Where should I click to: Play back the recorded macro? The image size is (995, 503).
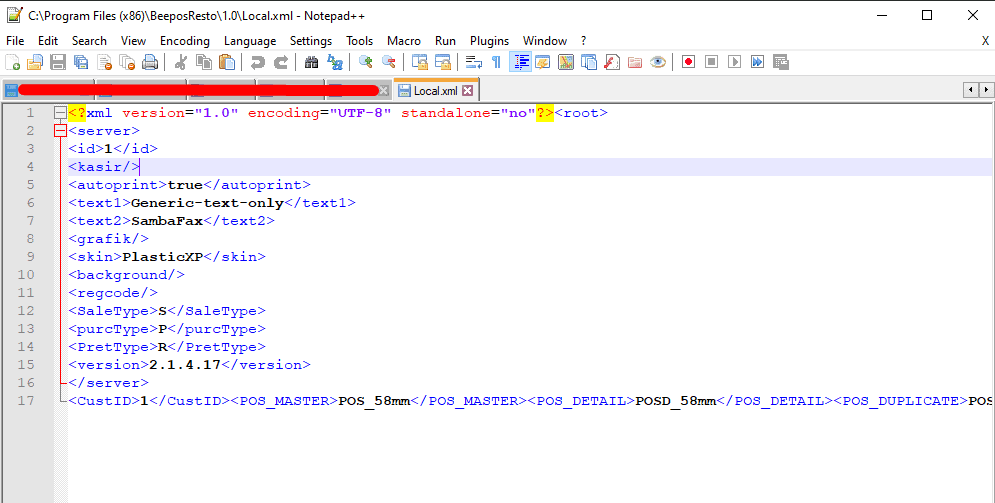(x=734, y=62)
